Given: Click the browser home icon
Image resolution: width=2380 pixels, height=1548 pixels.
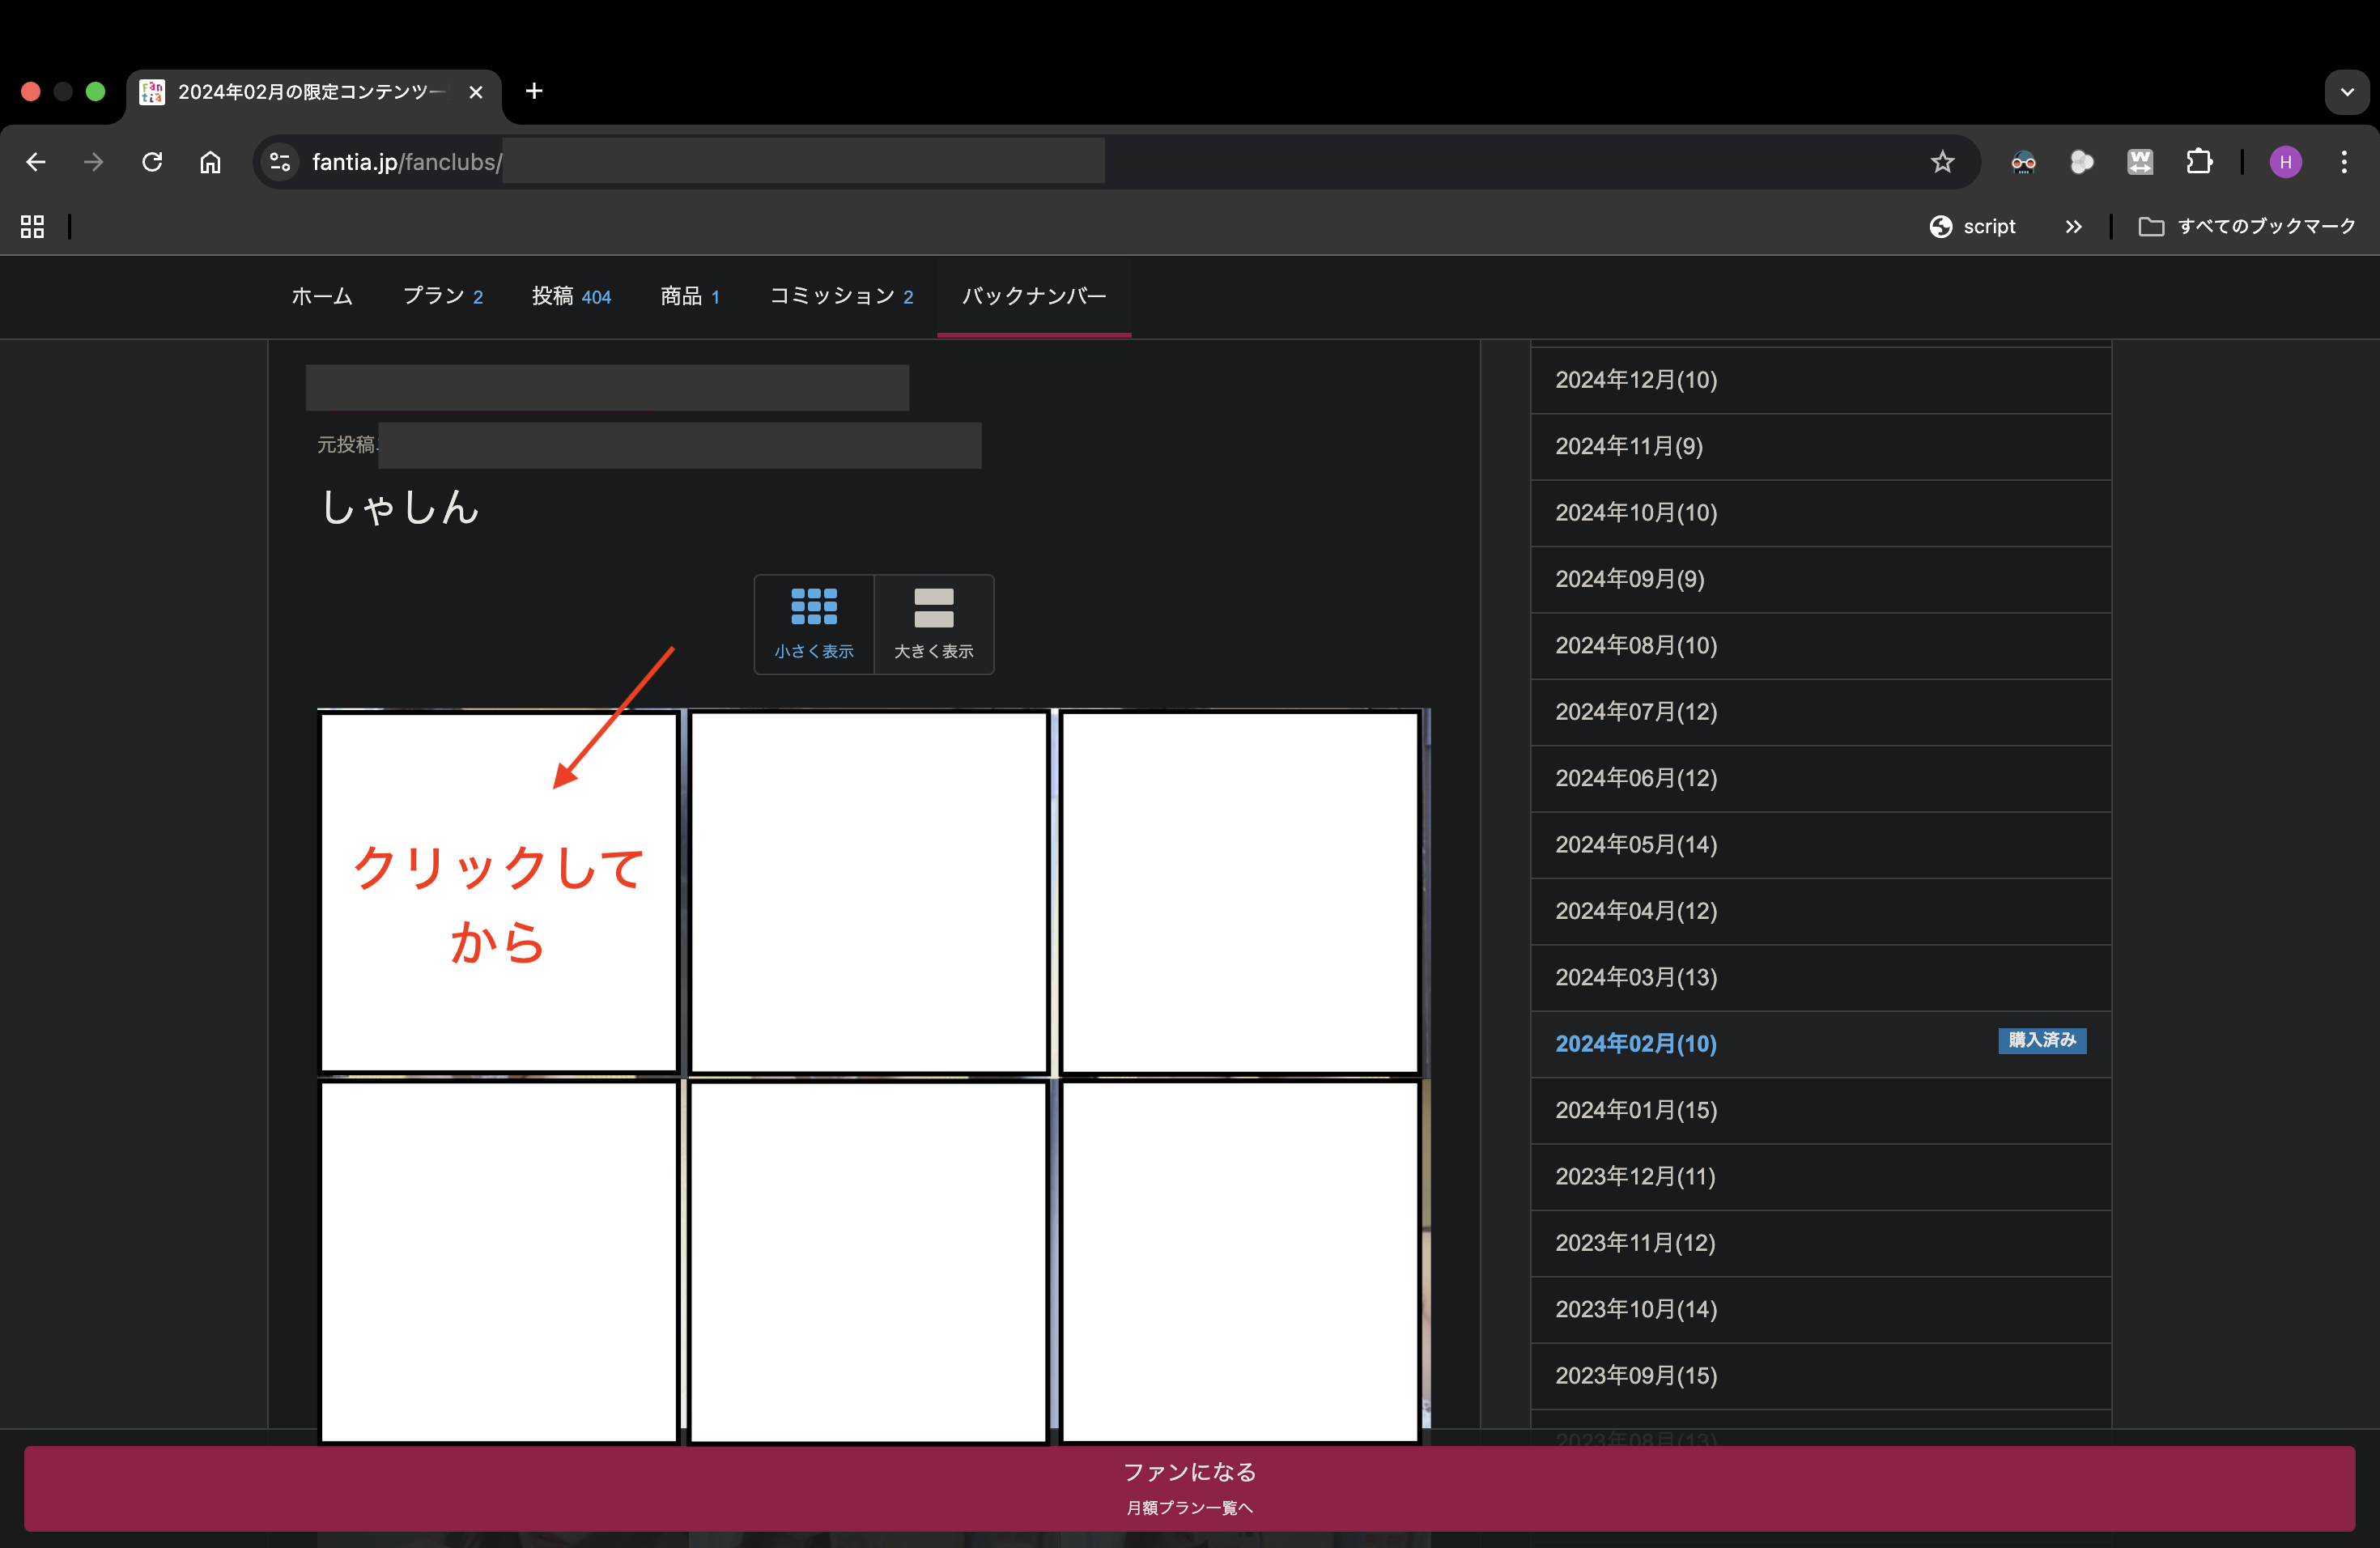Looking at the screenshot, I should coord(210,161).
